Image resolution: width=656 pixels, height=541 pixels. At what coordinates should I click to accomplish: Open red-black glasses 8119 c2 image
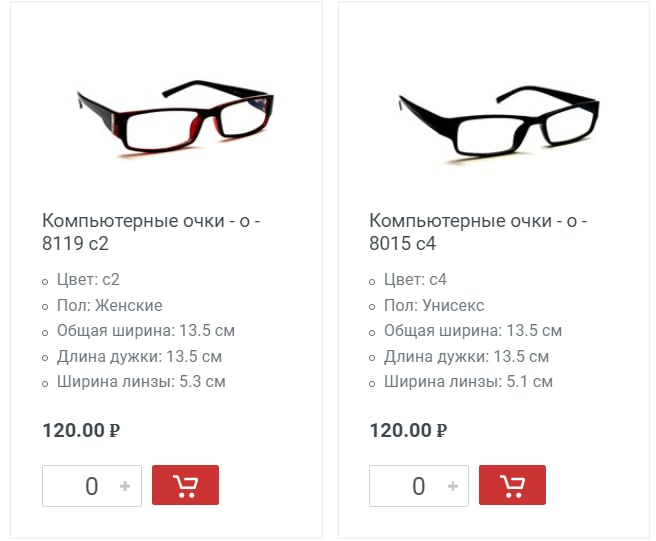(x=176, y=118)
